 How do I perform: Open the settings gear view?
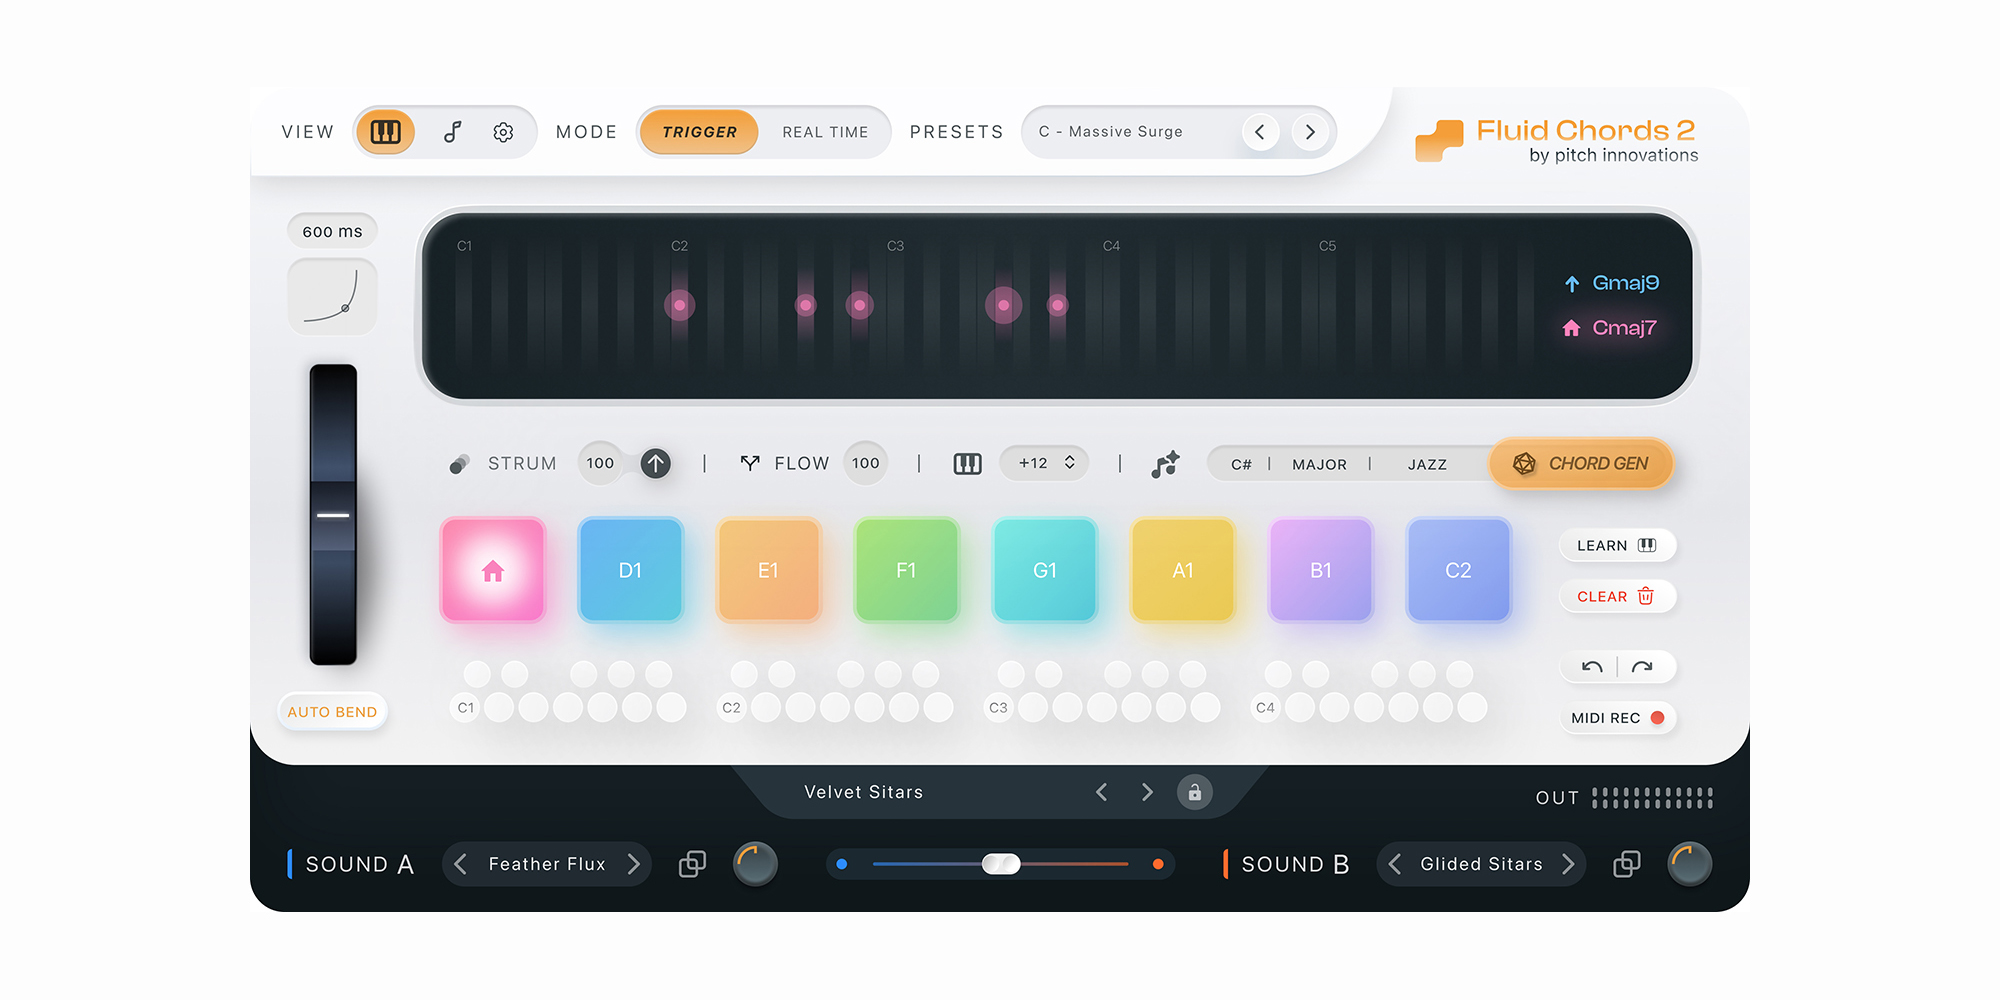pos(503,132)
